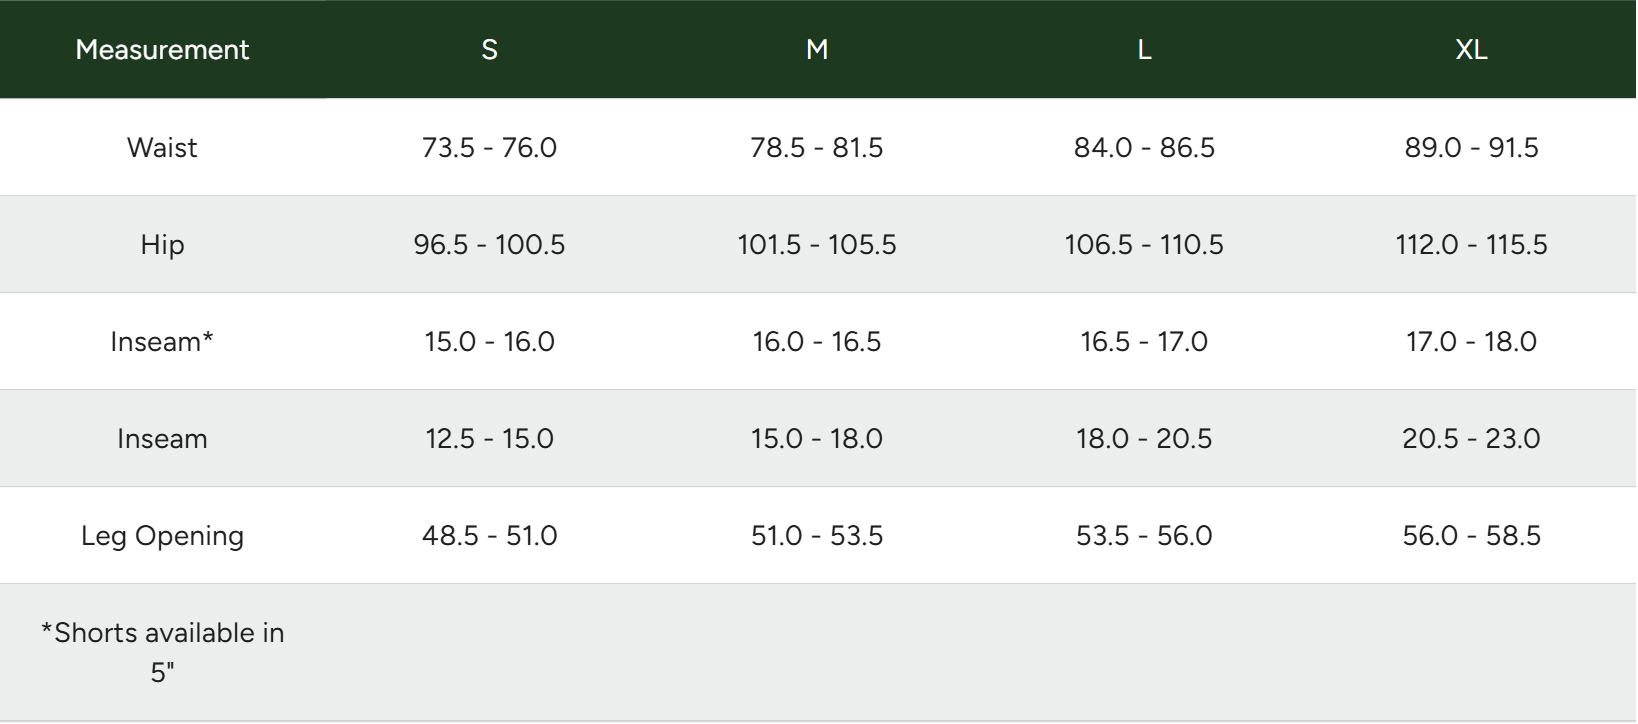Click the Waist row label
1638x724 pixels.
point(162,148)
